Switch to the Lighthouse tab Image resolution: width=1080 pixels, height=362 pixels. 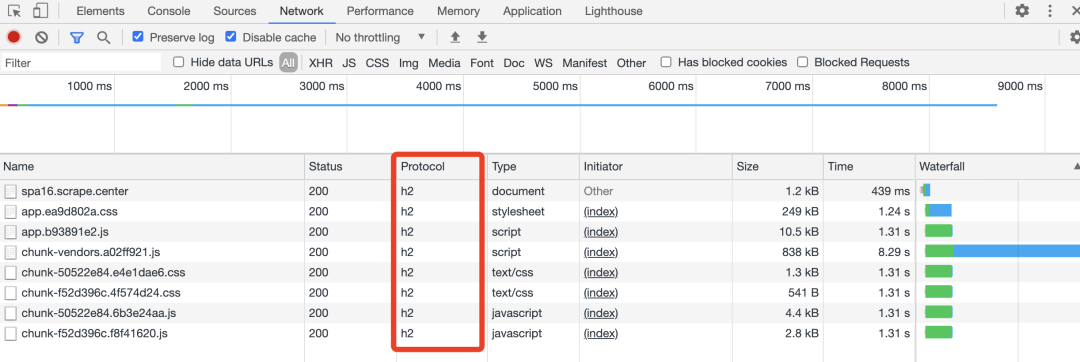614,11
